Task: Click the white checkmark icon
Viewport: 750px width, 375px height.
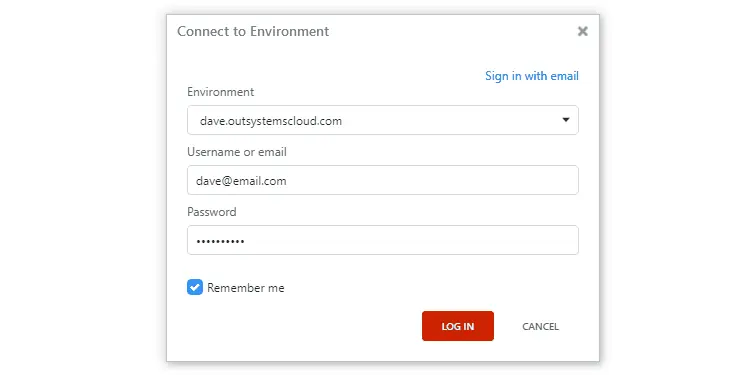Action: [x=195, y=287]
